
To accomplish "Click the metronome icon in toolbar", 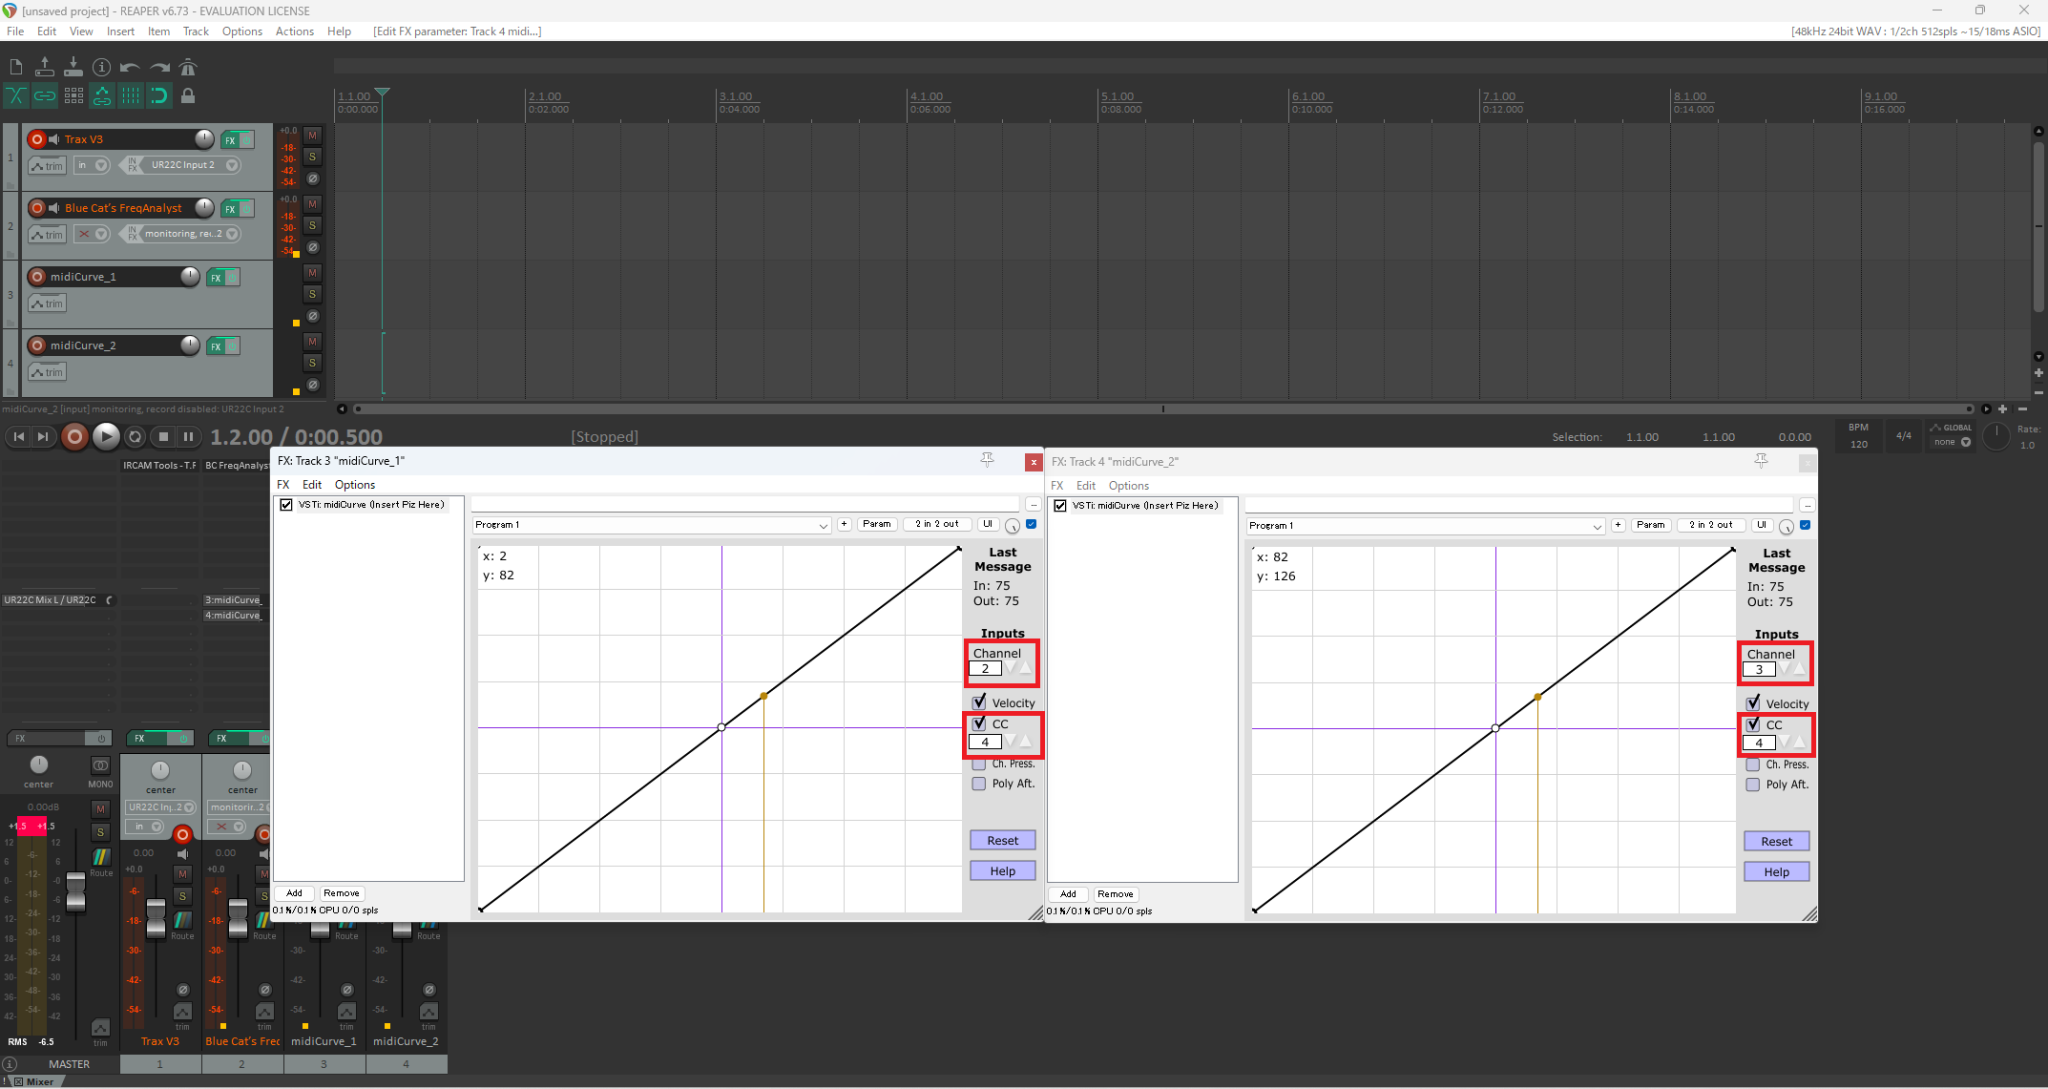I will tap(188, 67).
